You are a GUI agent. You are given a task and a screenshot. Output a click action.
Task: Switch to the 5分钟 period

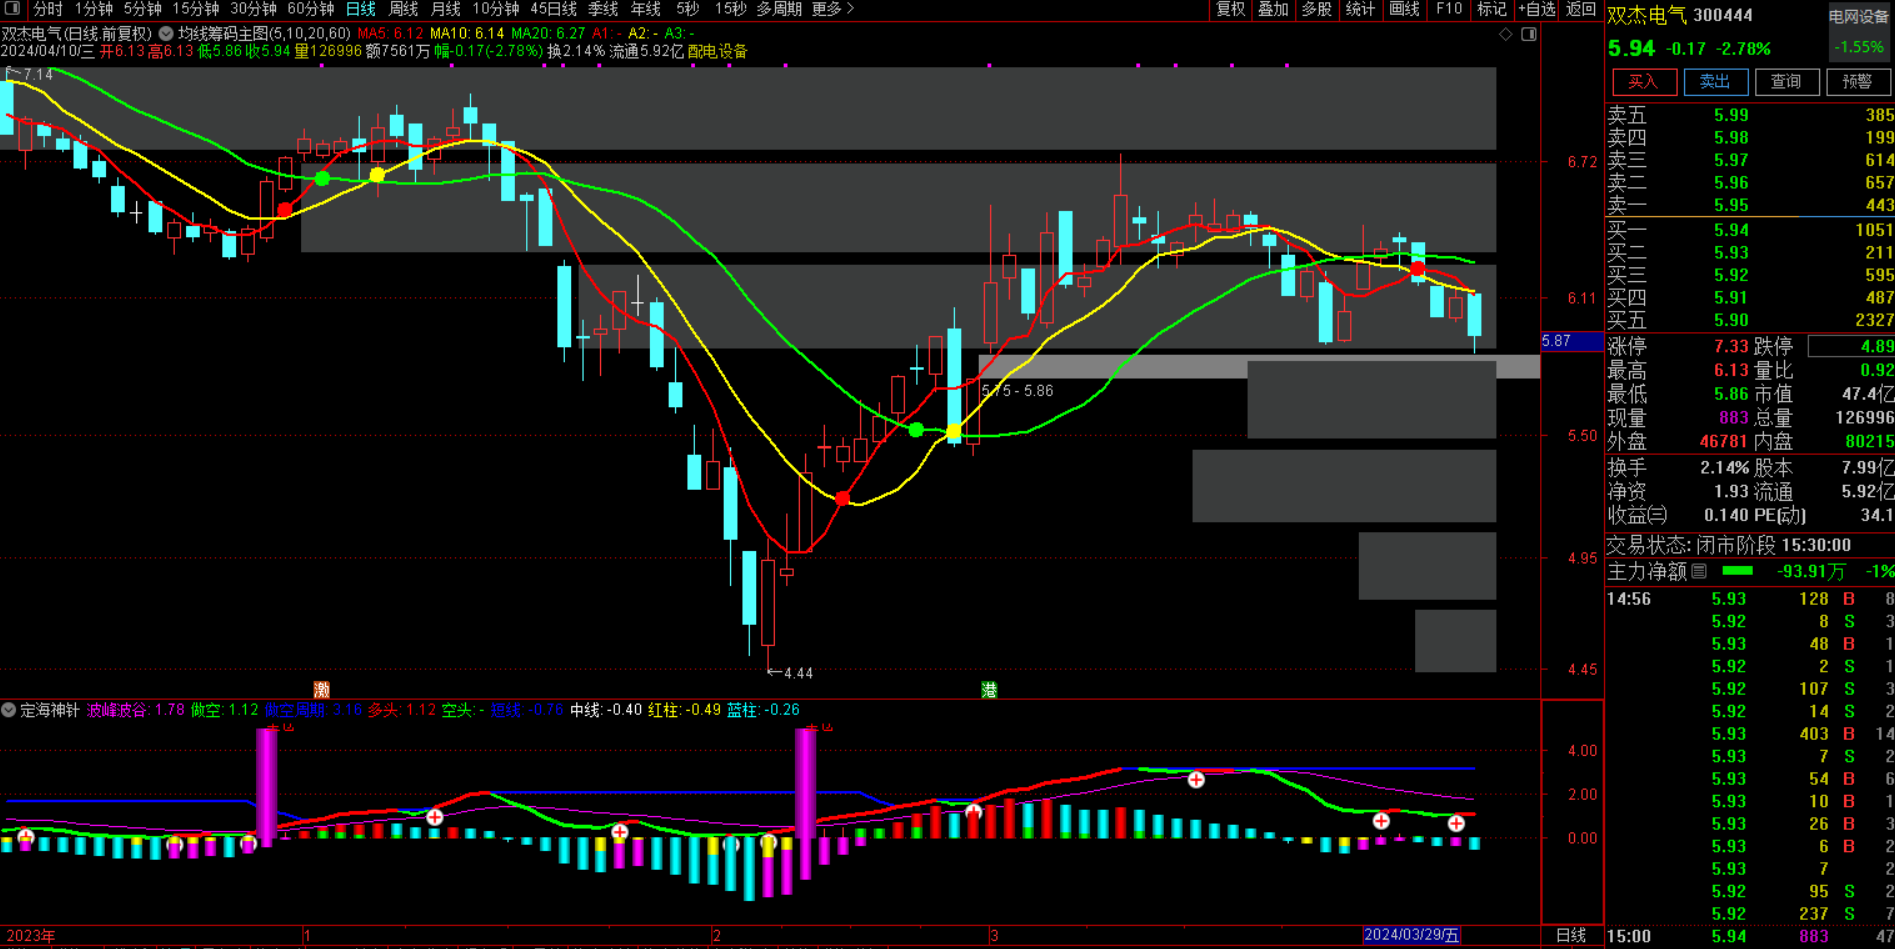(x=143, y=9)
